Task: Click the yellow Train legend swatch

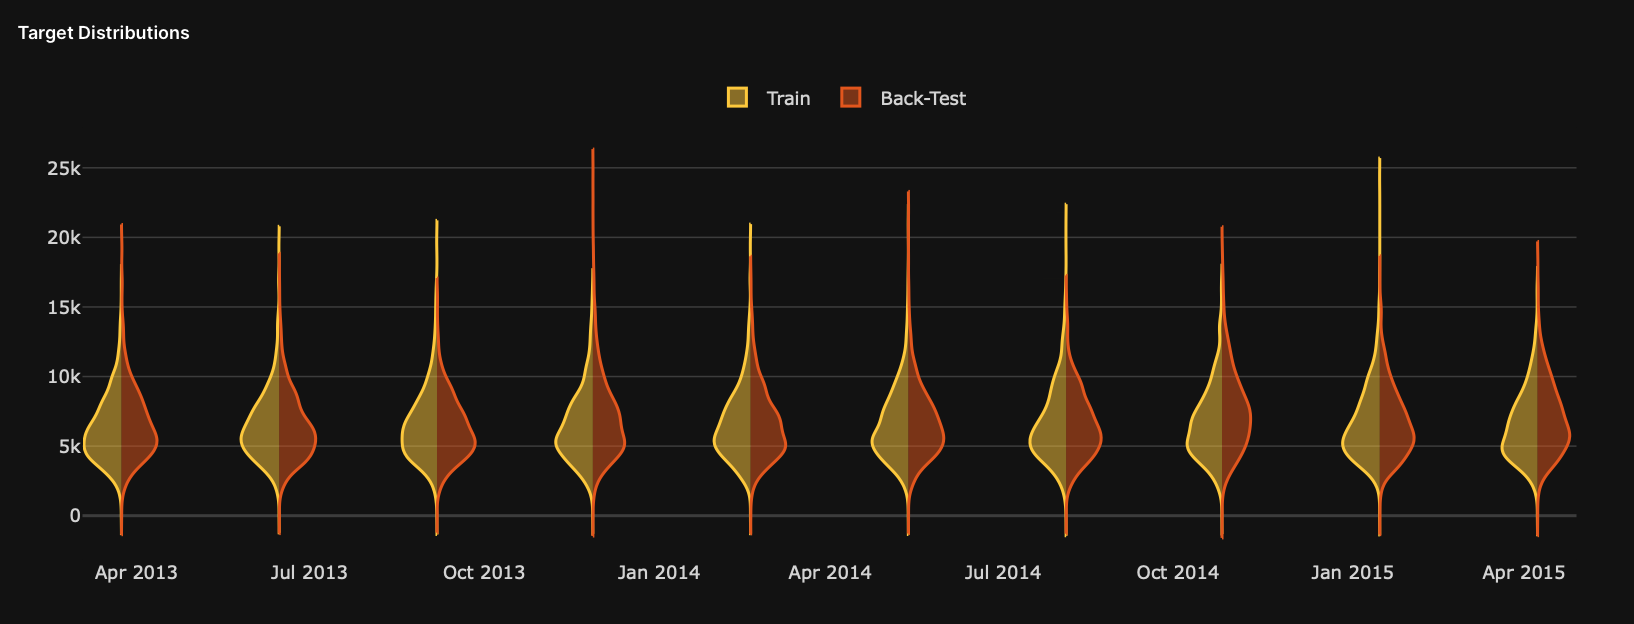Action: coord(737,97)
